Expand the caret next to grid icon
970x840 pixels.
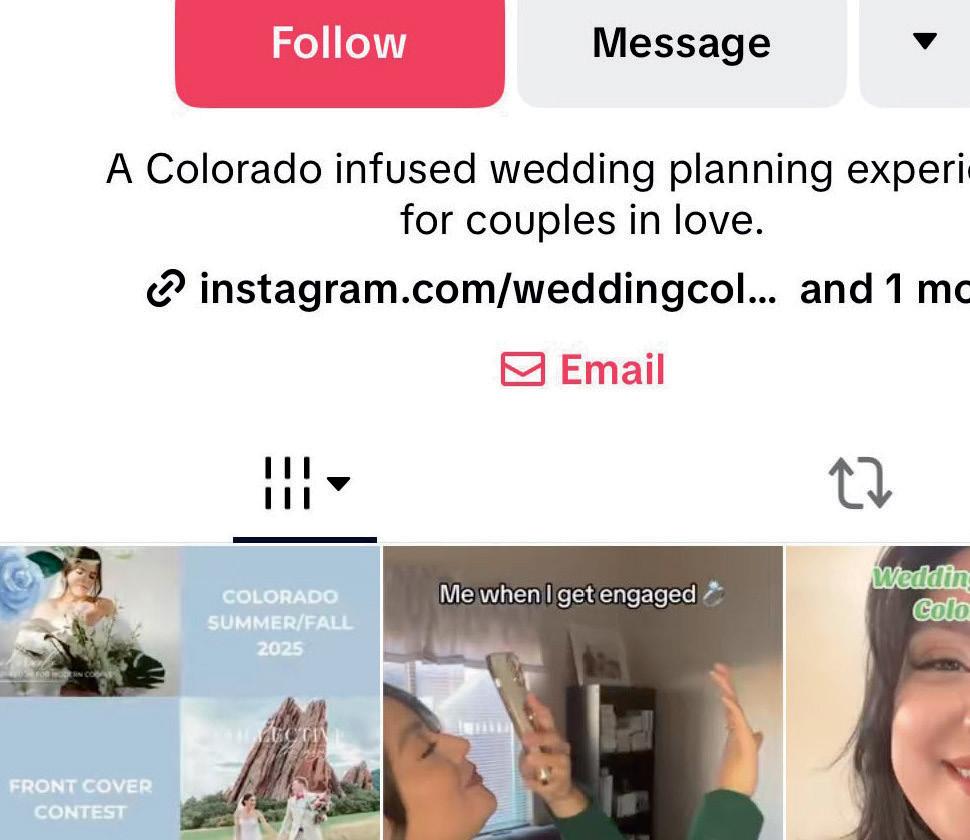pos(338,483)
